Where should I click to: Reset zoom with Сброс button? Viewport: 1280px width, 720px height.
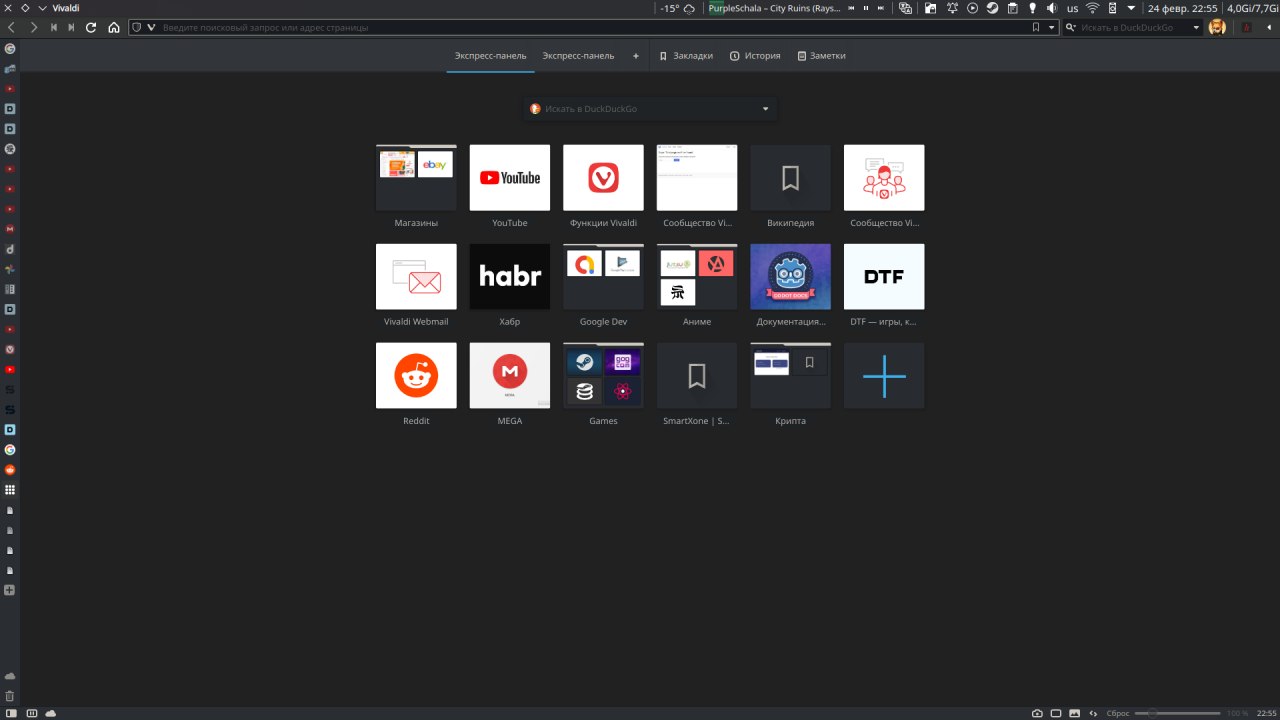tap(1118, 713)
